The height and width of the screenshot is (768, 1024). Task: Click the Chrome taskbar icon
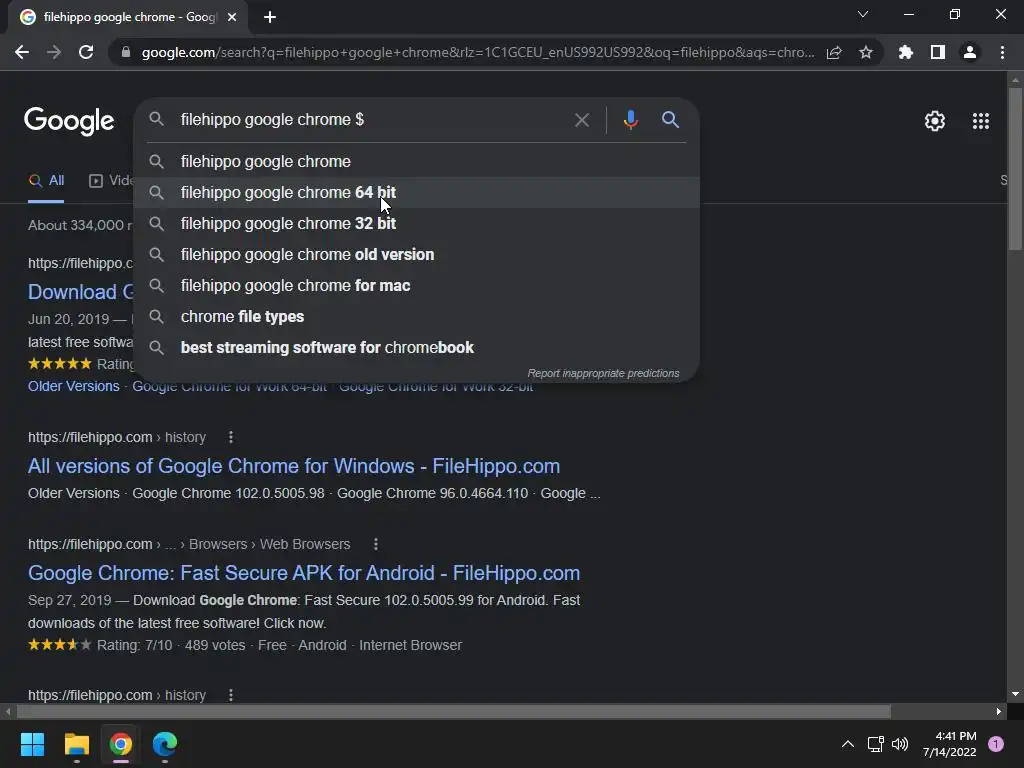(x=121, y=744)
